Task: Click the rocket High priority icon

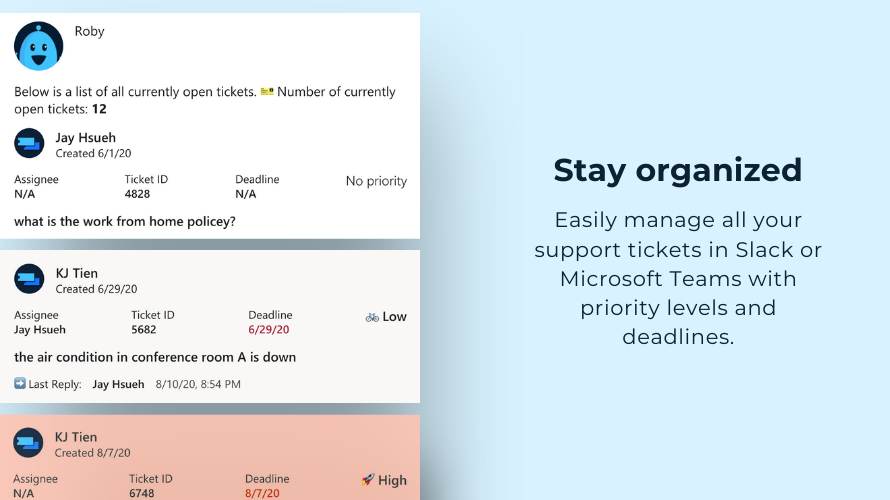Action: pos(368,480)
